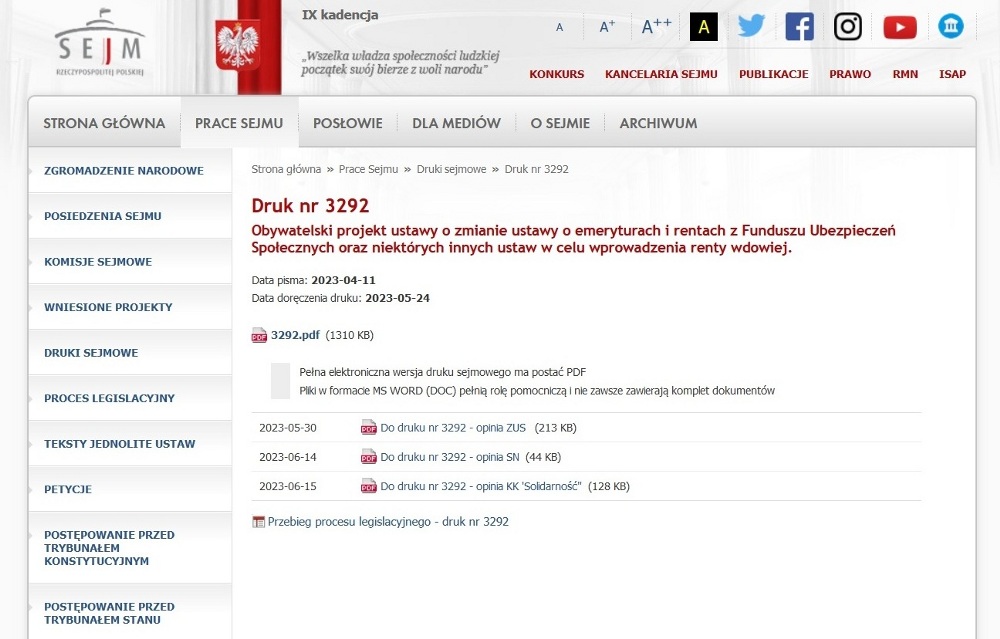
Task: Toggle high-contrast mode with yellow A
Action: pyautogui.click(x=704, y=27)
